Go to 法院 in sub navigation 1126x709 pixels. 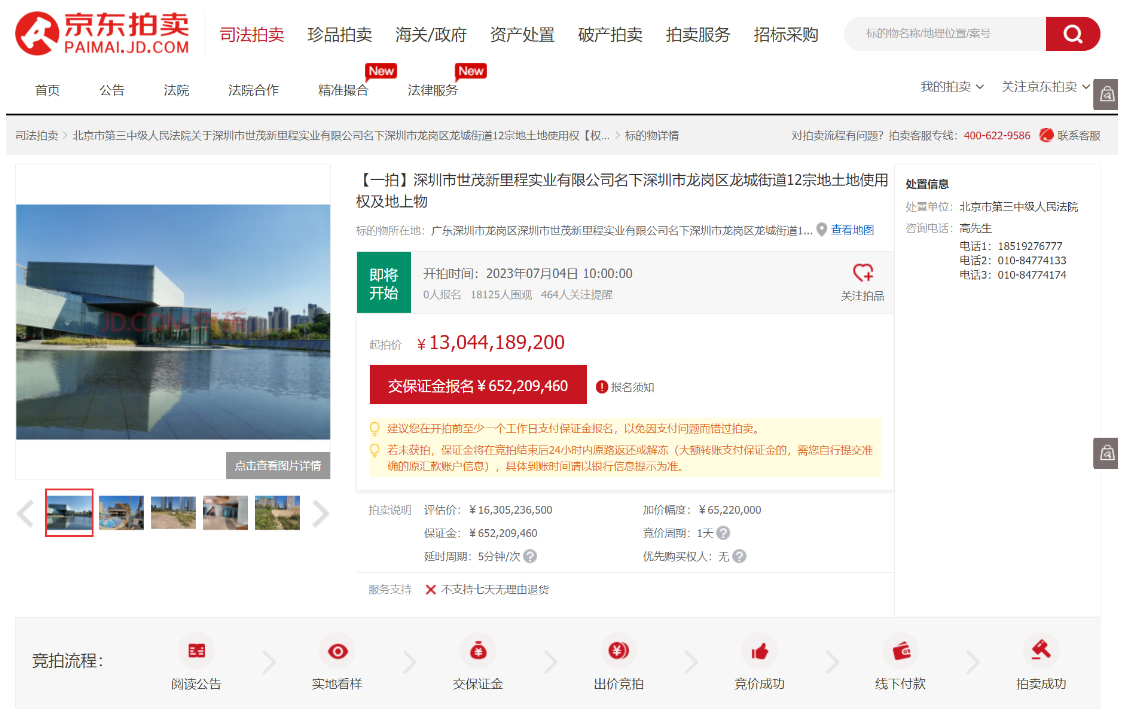(x=177, y=91)
